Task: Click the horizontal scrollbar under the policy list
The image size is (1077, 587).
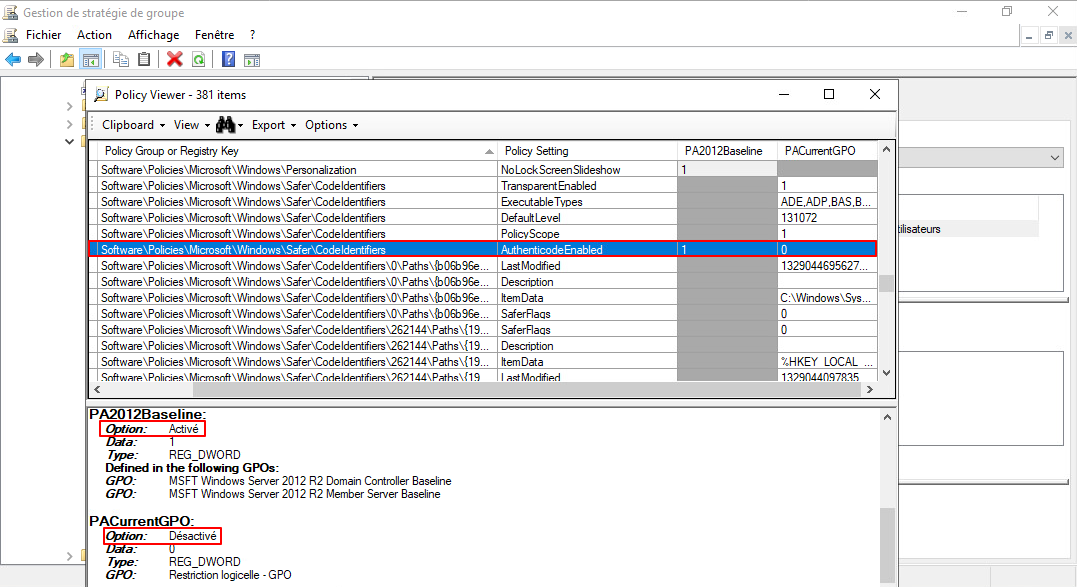Action: (480, 390)
